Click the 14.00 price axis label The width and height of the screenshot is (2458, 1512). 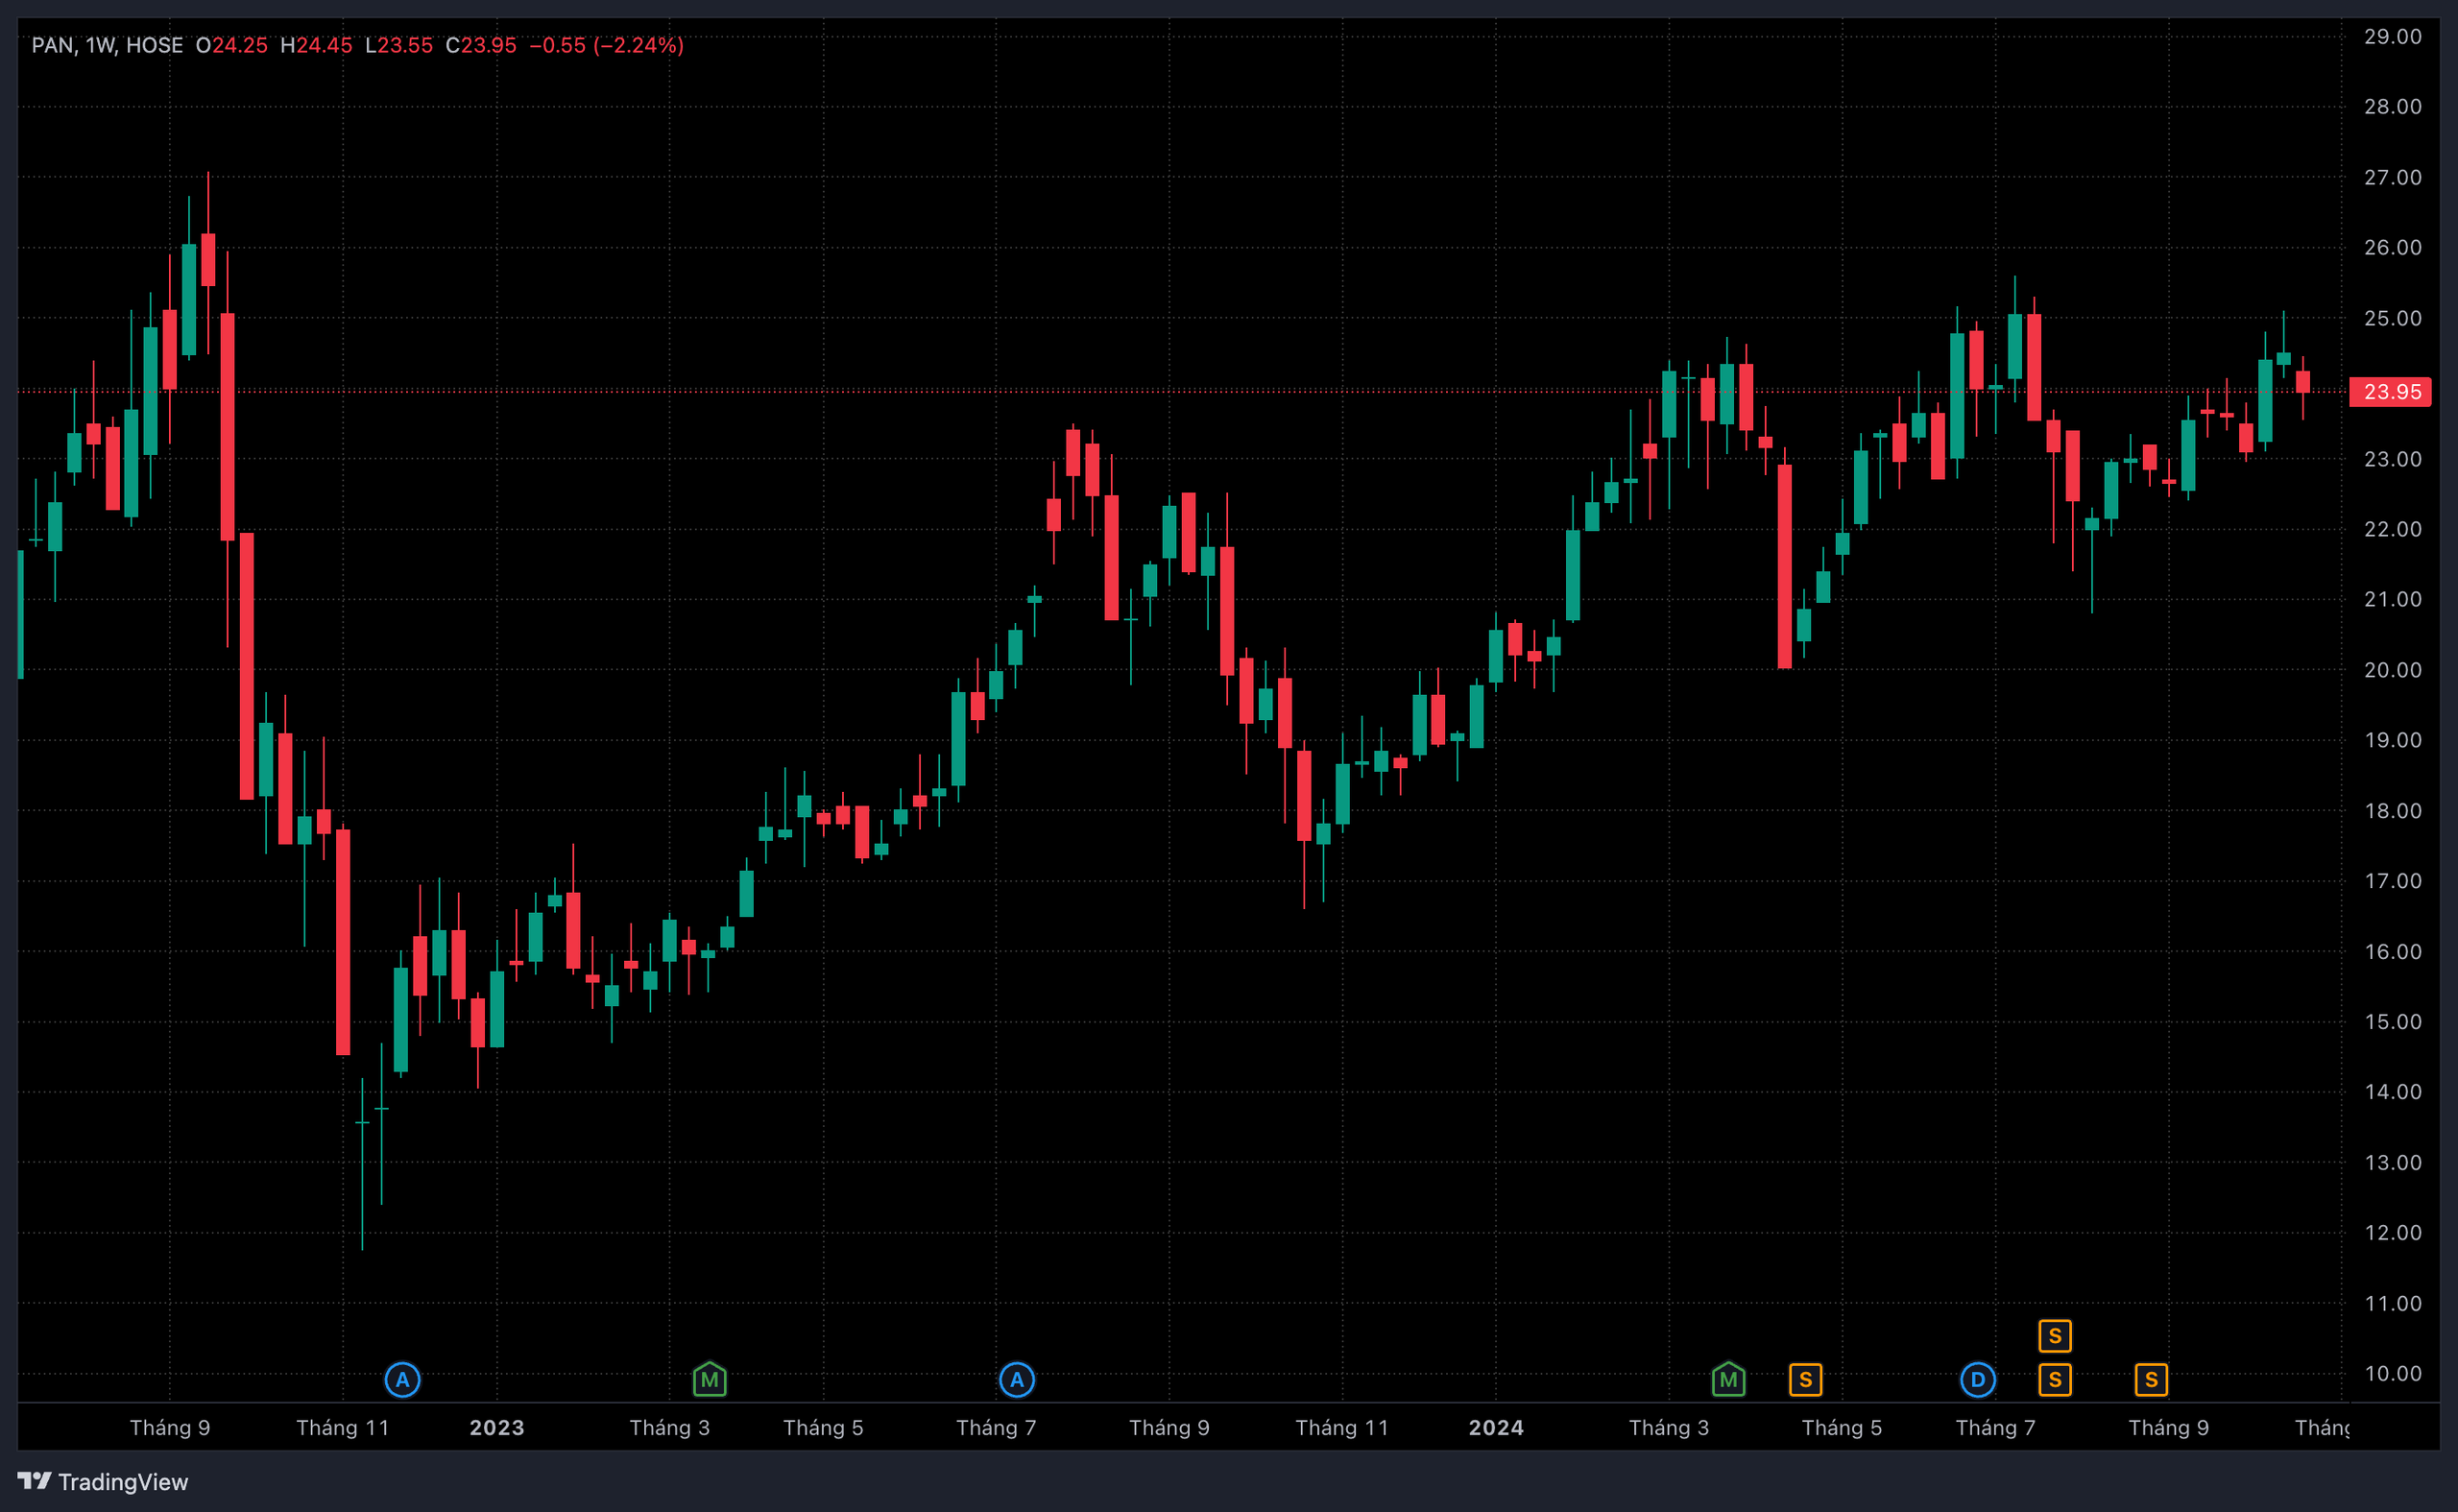(2393, 1092)
